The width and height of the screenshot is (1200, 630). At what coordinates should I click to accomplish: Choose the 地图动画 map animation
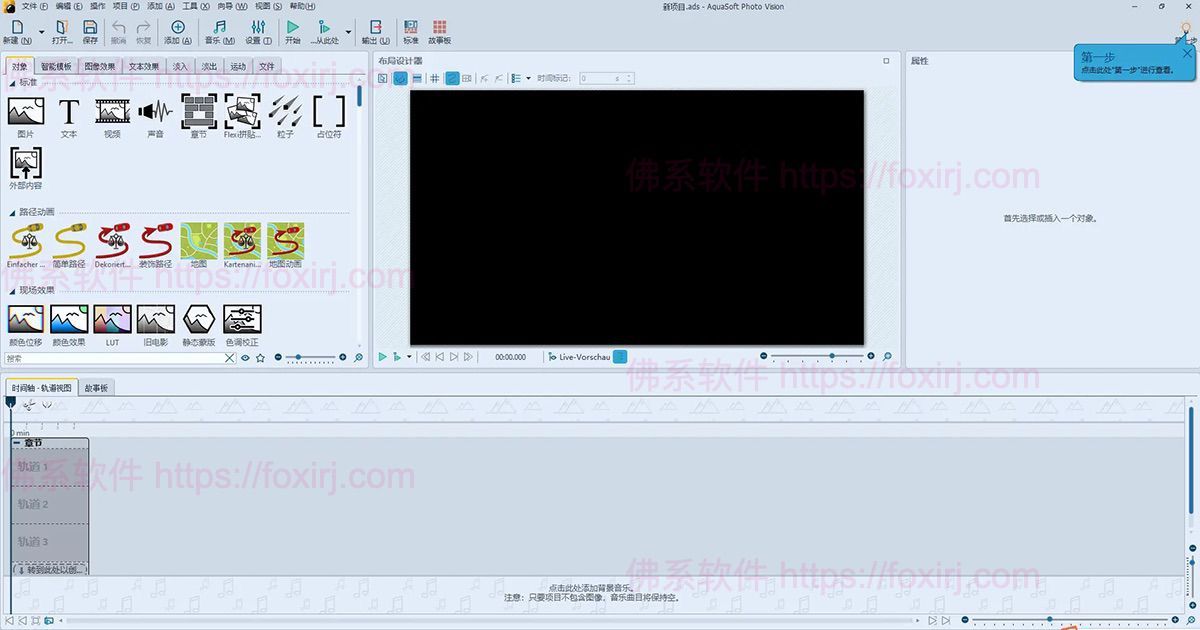(x=285, y=242)
